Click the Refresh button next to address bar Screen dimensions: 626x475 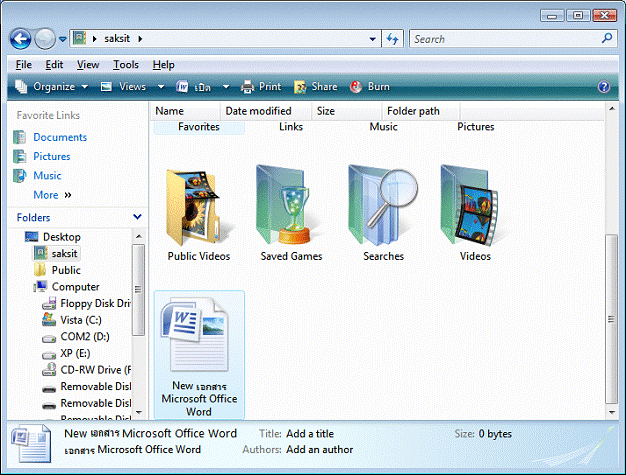[x=392, y=39]
